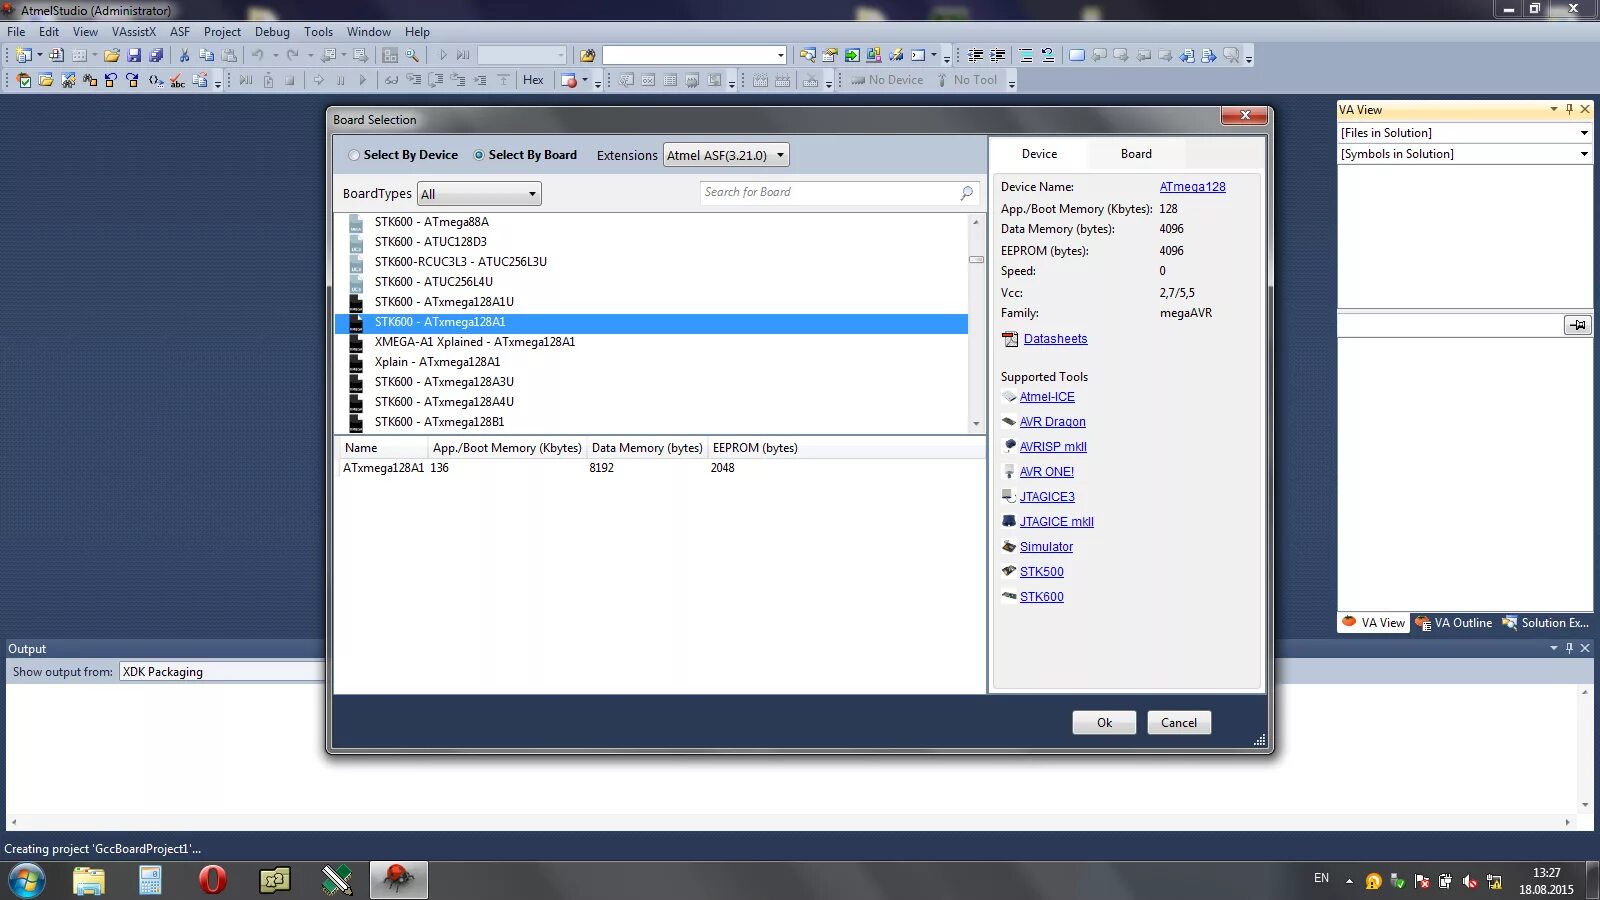
Task: Cancel the Board Selection dialog
Action: 1179,723
